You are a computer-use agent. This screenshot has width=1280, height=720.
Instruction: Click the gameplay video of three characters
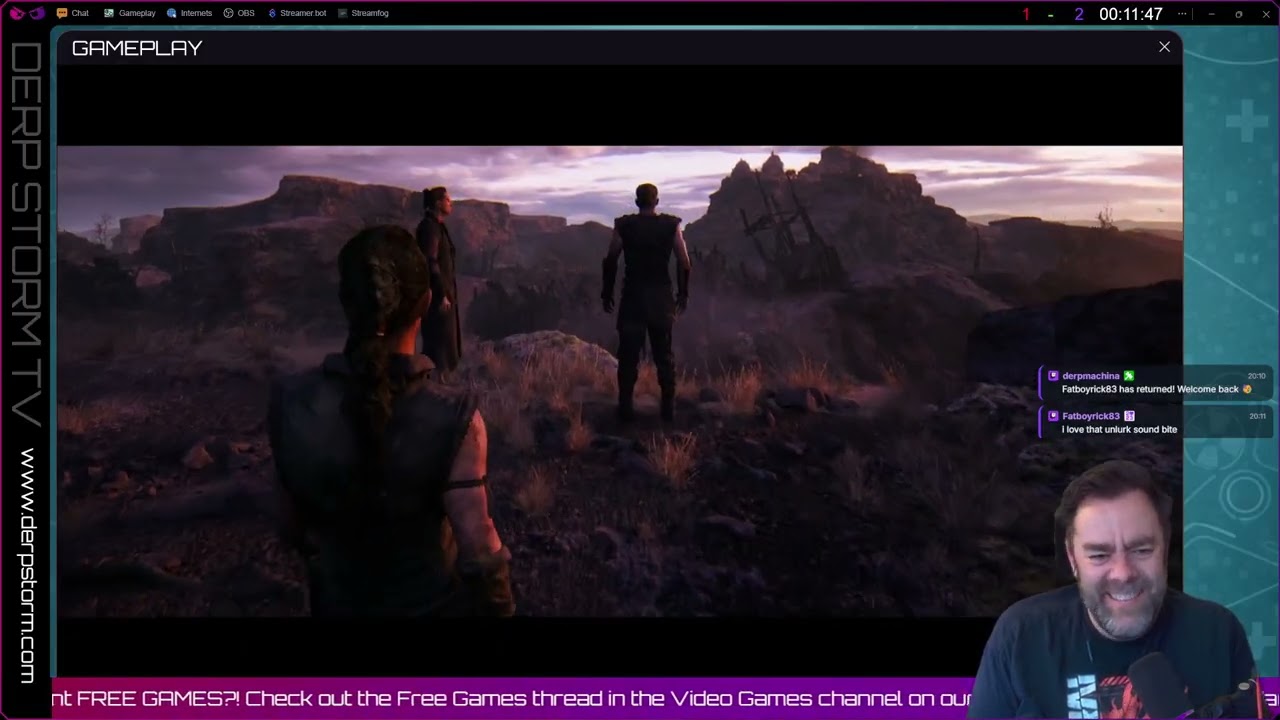619,381
